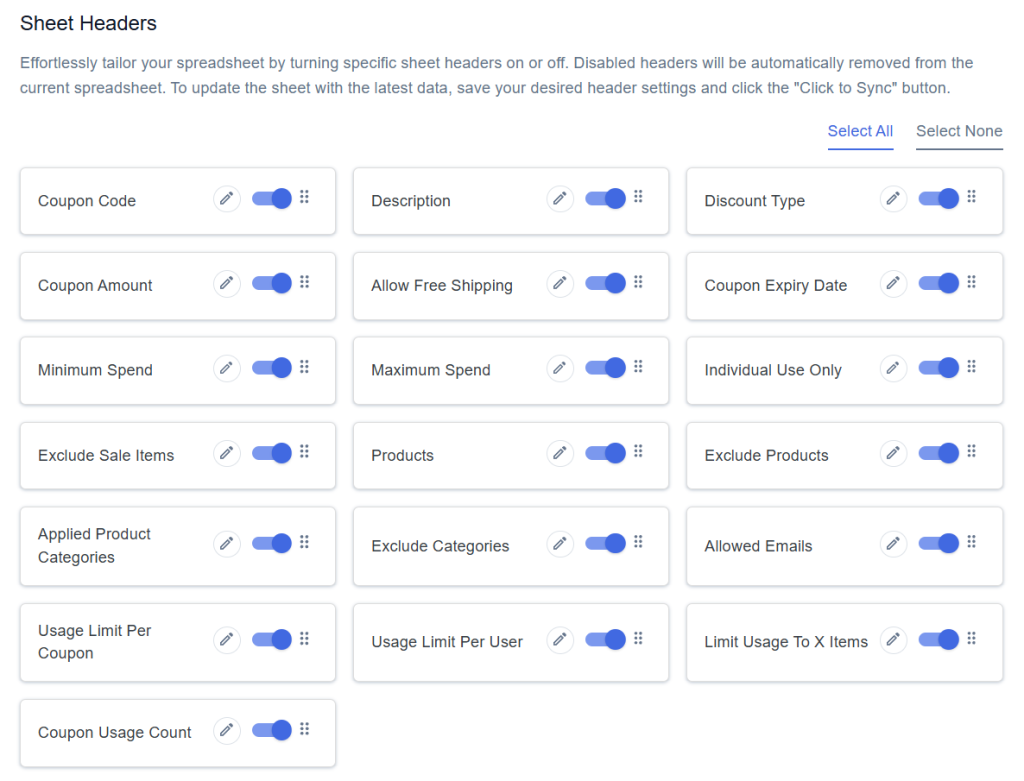Viewport: 1024px width, 781px height.
Task: Edit Coupon Usage Count header
Action: click(227, 730)
